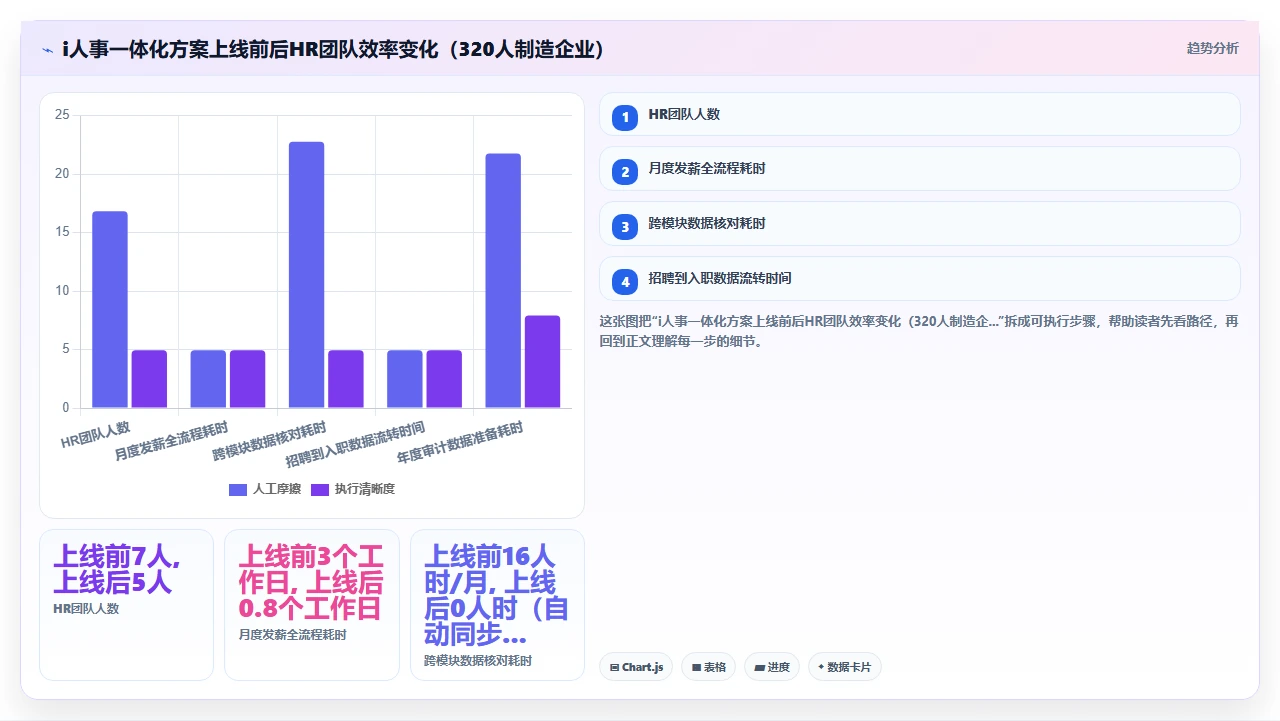The image size is (1280, 721).
Task: Click the Chart.js tag
Action: (x=636, y=667)
